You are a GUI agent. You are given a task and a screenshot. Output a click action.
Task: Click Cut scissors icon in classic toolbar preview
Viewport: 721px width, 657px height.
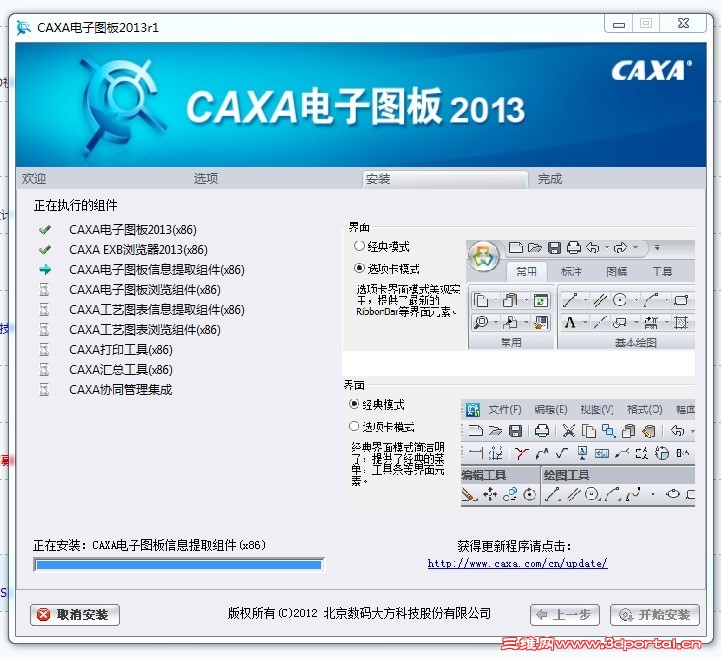pyautogui.click(x=569, y=431)
